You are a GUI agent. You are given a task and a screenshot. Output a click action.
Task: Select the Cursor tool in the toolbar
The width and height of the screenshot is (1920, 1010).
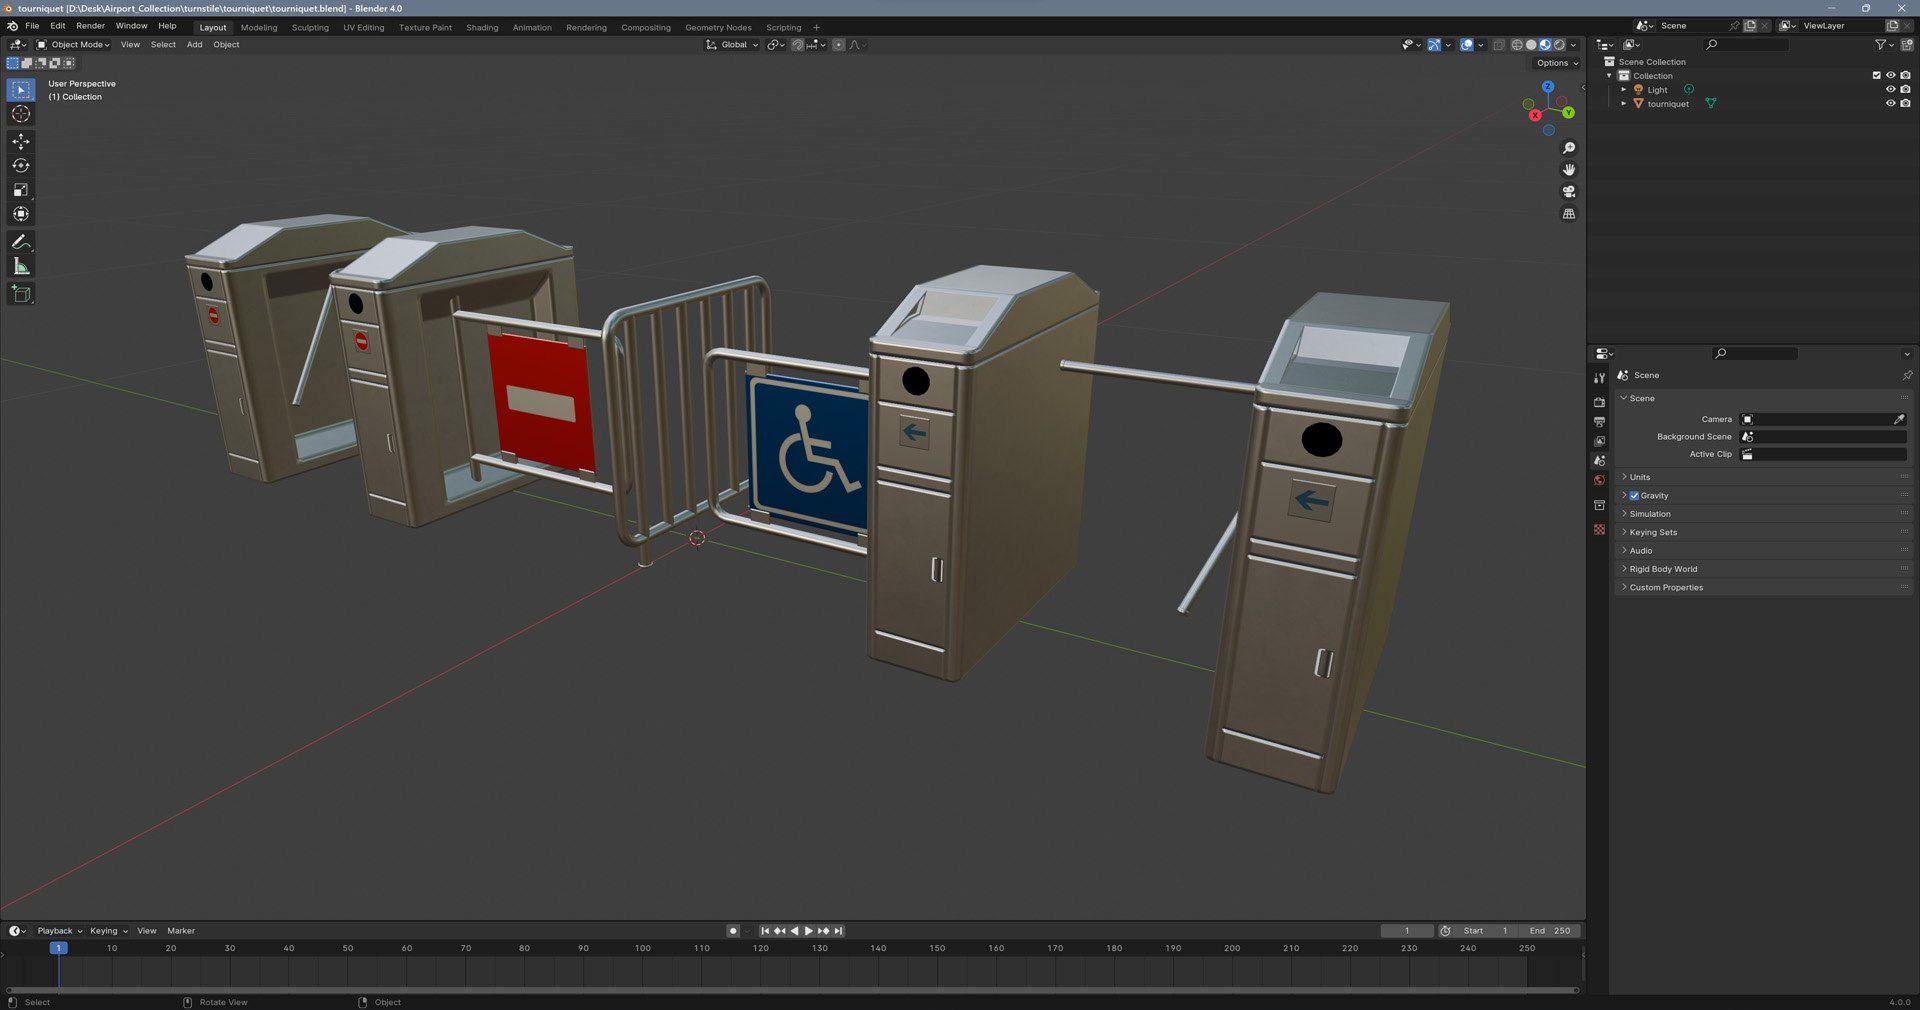click(x=21, y=114)
